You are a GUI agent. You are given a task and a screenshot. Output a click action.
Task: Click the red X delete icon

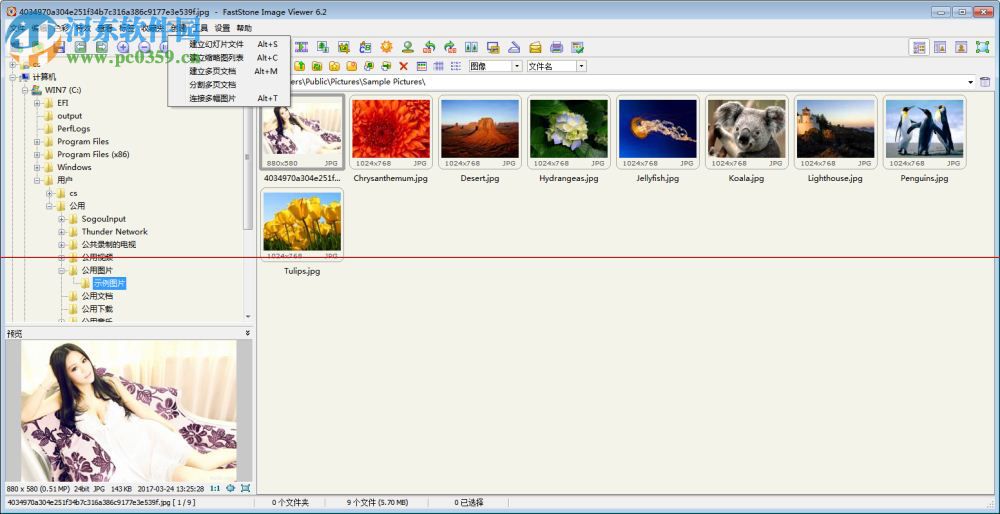[x=403, y=66]
